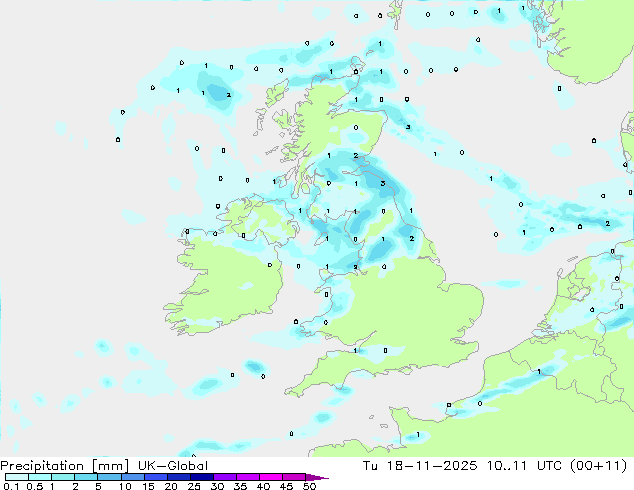Viewport: 634px width, 490px height.
Task: Click the "2" value in the Atlantic northwest of the Hebrides
Action: click(228, 95)
